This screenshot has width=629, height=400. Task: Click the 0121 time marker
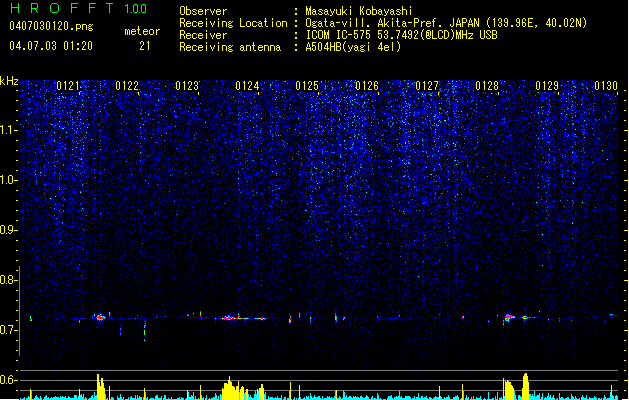point(68,86)
